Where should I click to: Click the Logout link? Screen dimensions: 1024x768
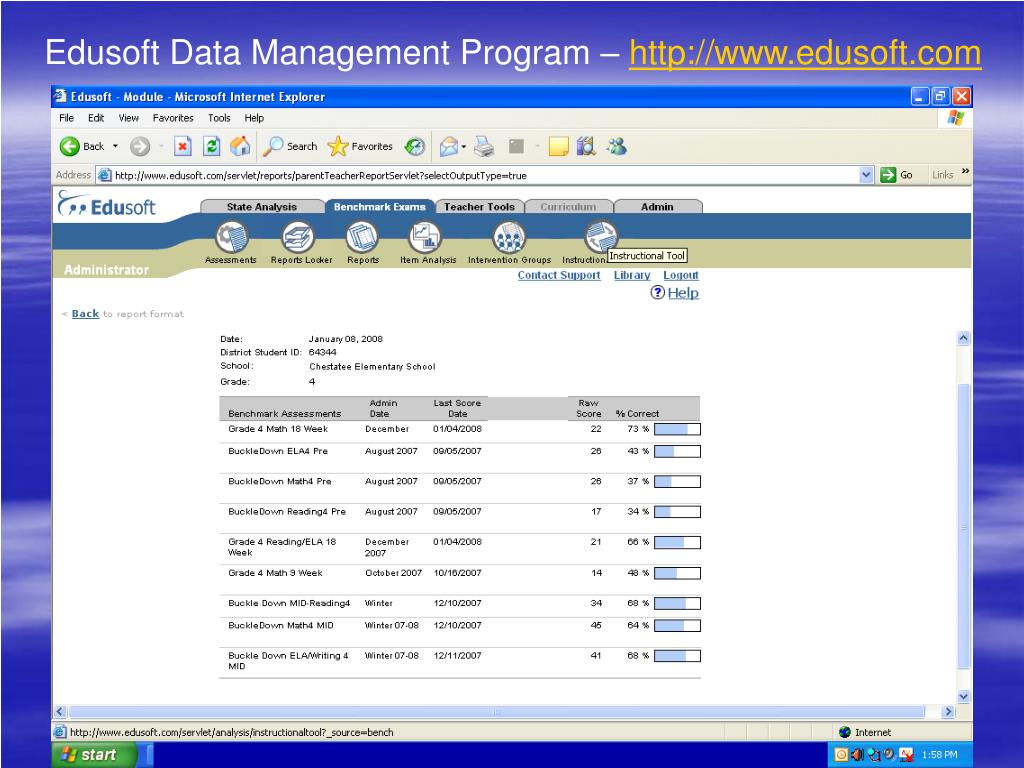point(681,275)
